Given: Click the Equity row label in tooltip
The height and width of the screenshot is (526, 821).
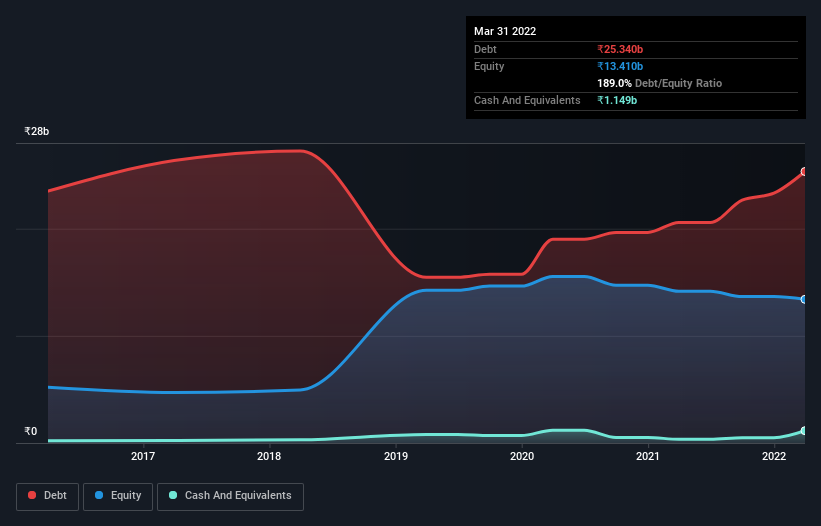Looking at the screenshot, I should (x=489, y=66).
